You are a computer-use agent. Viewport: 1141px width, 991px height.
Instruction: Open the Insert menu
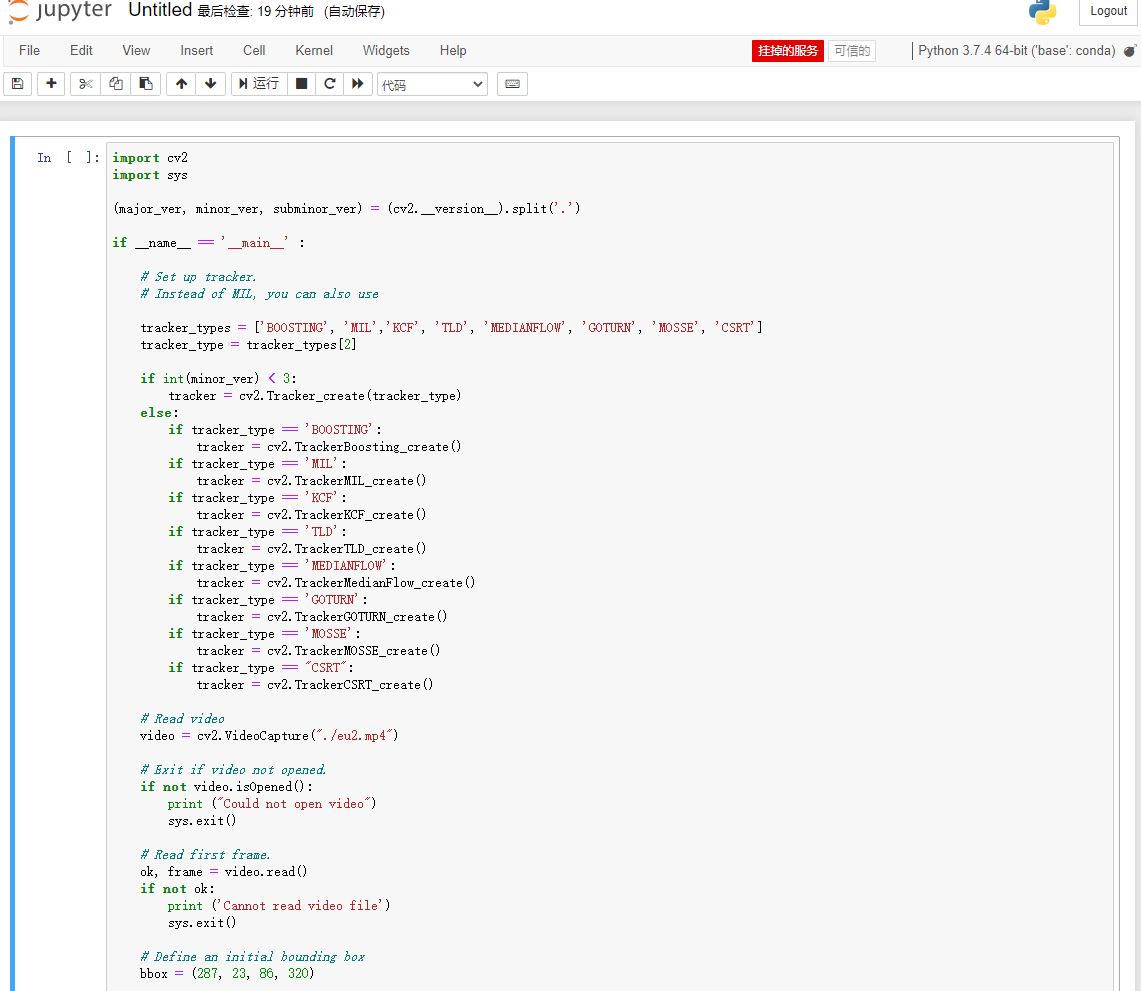pos(196,50)
